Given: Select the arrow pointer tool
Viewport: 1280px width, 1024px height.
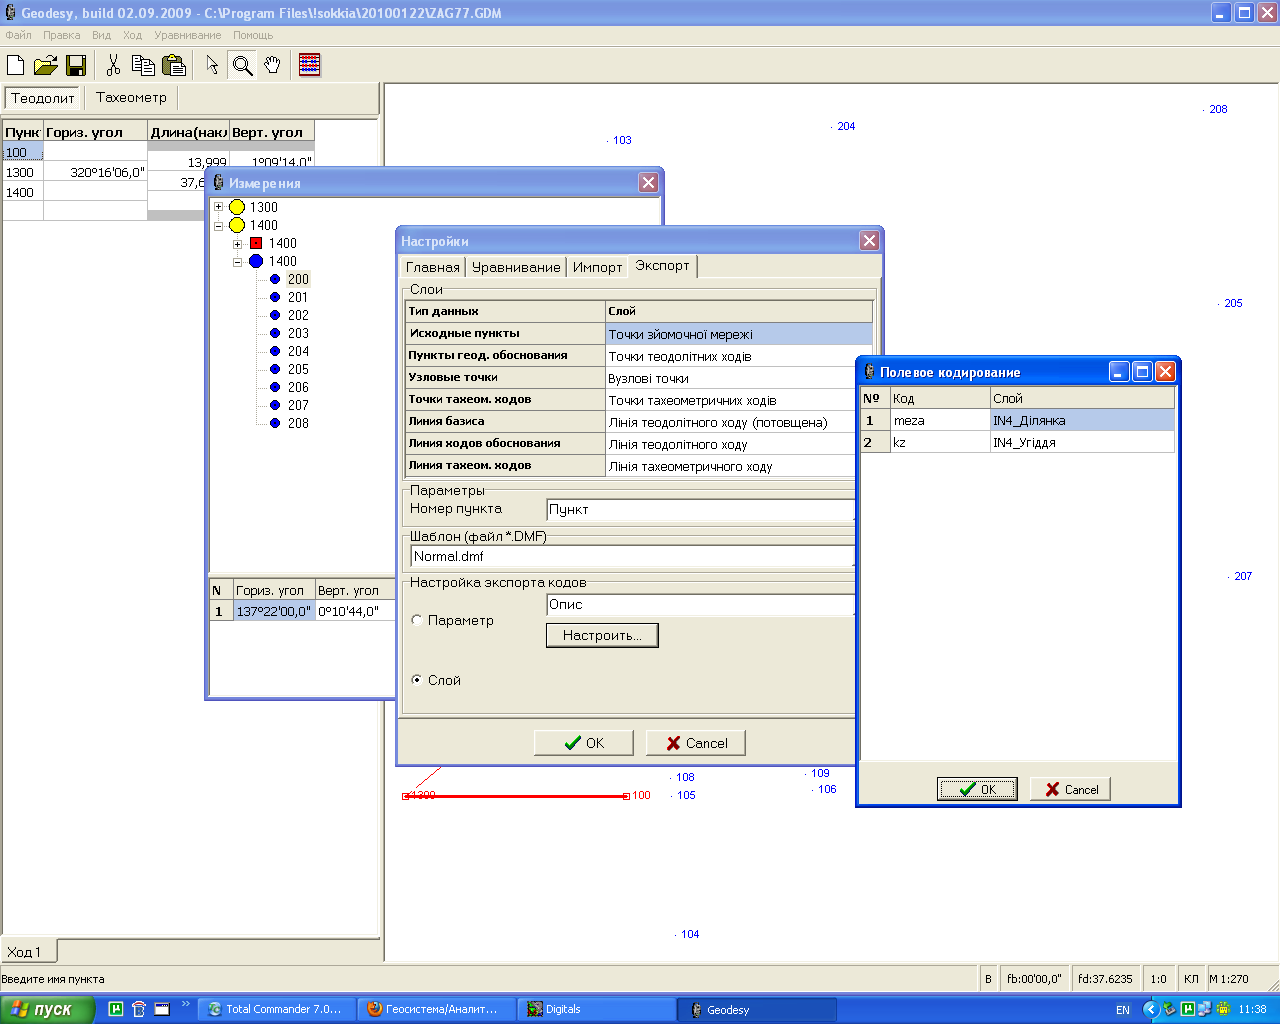Looking at the screenshot, I should point(212,65).
